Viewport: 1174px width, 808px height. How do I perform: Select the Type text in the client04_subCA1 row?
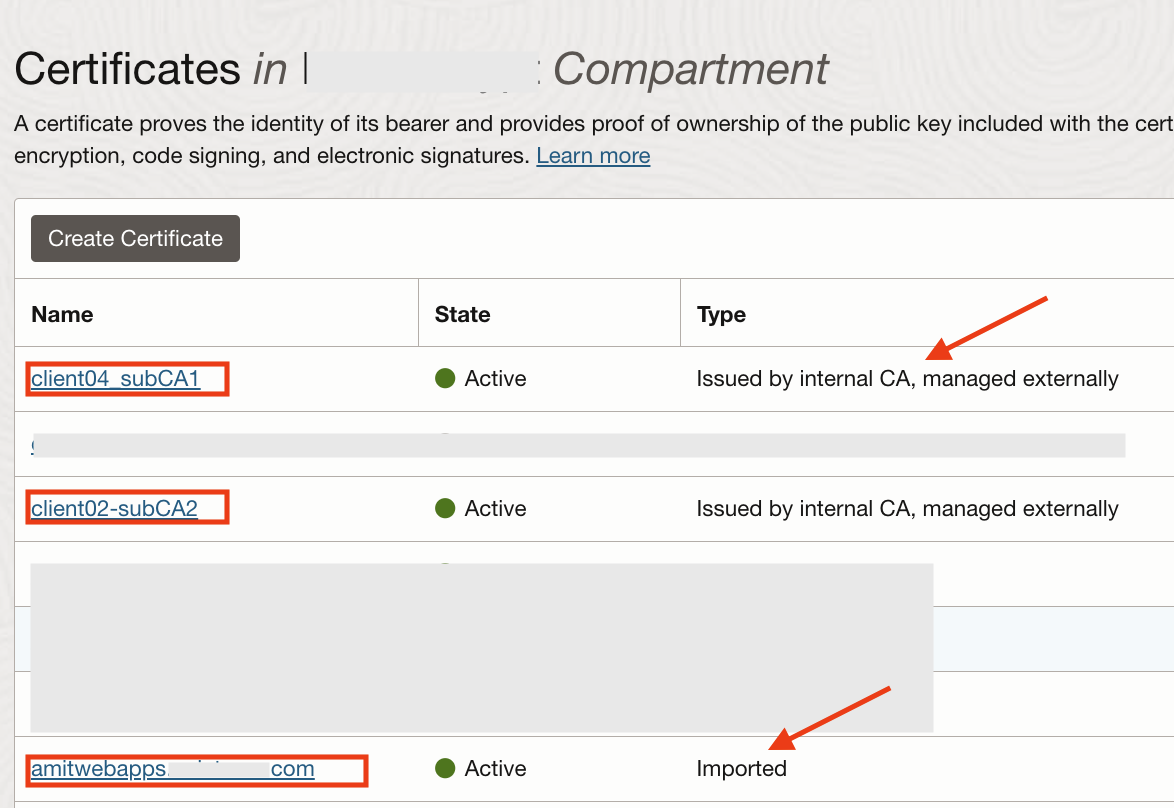pos(906,379)
